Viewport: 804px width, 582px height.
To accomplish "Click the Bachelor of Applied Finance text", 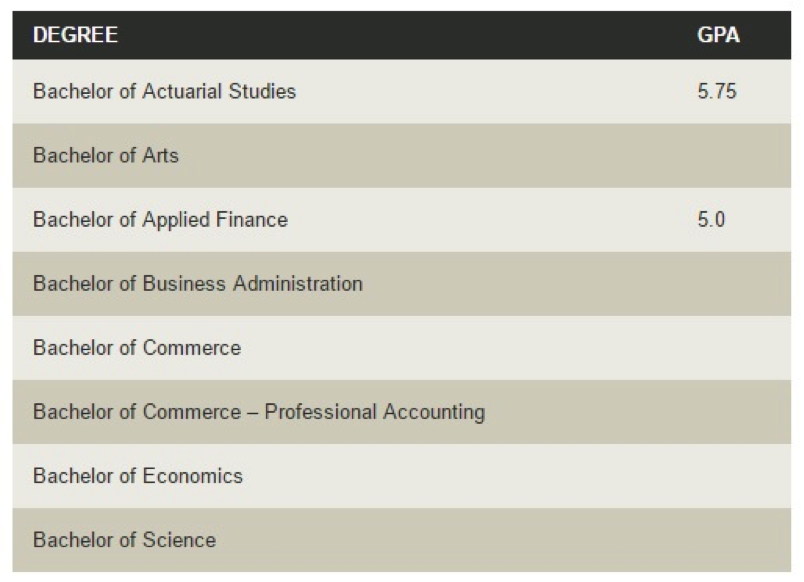I will pyautogui.click(x=160, y=219).
